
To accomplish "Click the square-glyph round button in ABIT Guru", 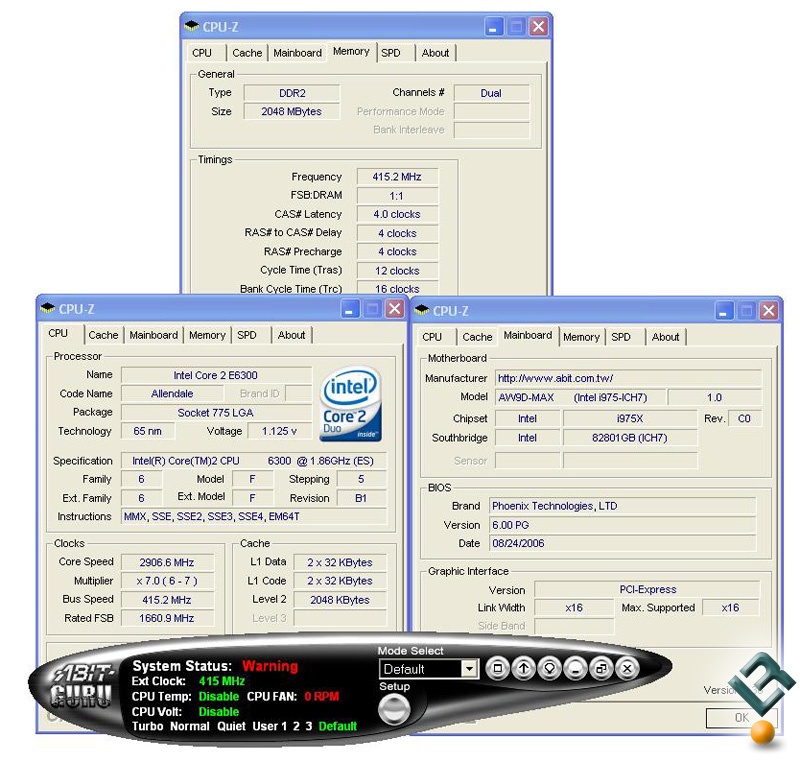I will point(497,668).
